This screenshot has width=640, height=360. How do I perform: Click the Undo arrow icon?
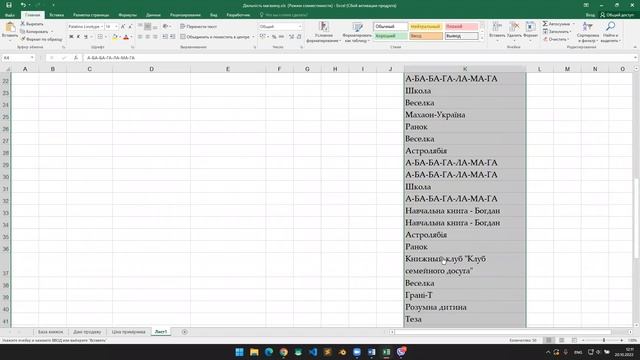[23, 5]
